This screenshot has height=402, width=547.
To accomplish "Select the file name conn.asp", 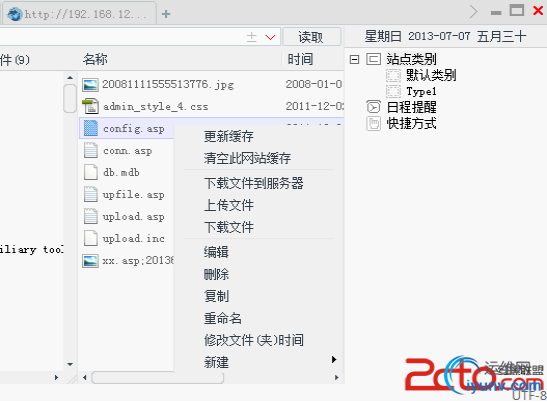I will click(127, 151).
